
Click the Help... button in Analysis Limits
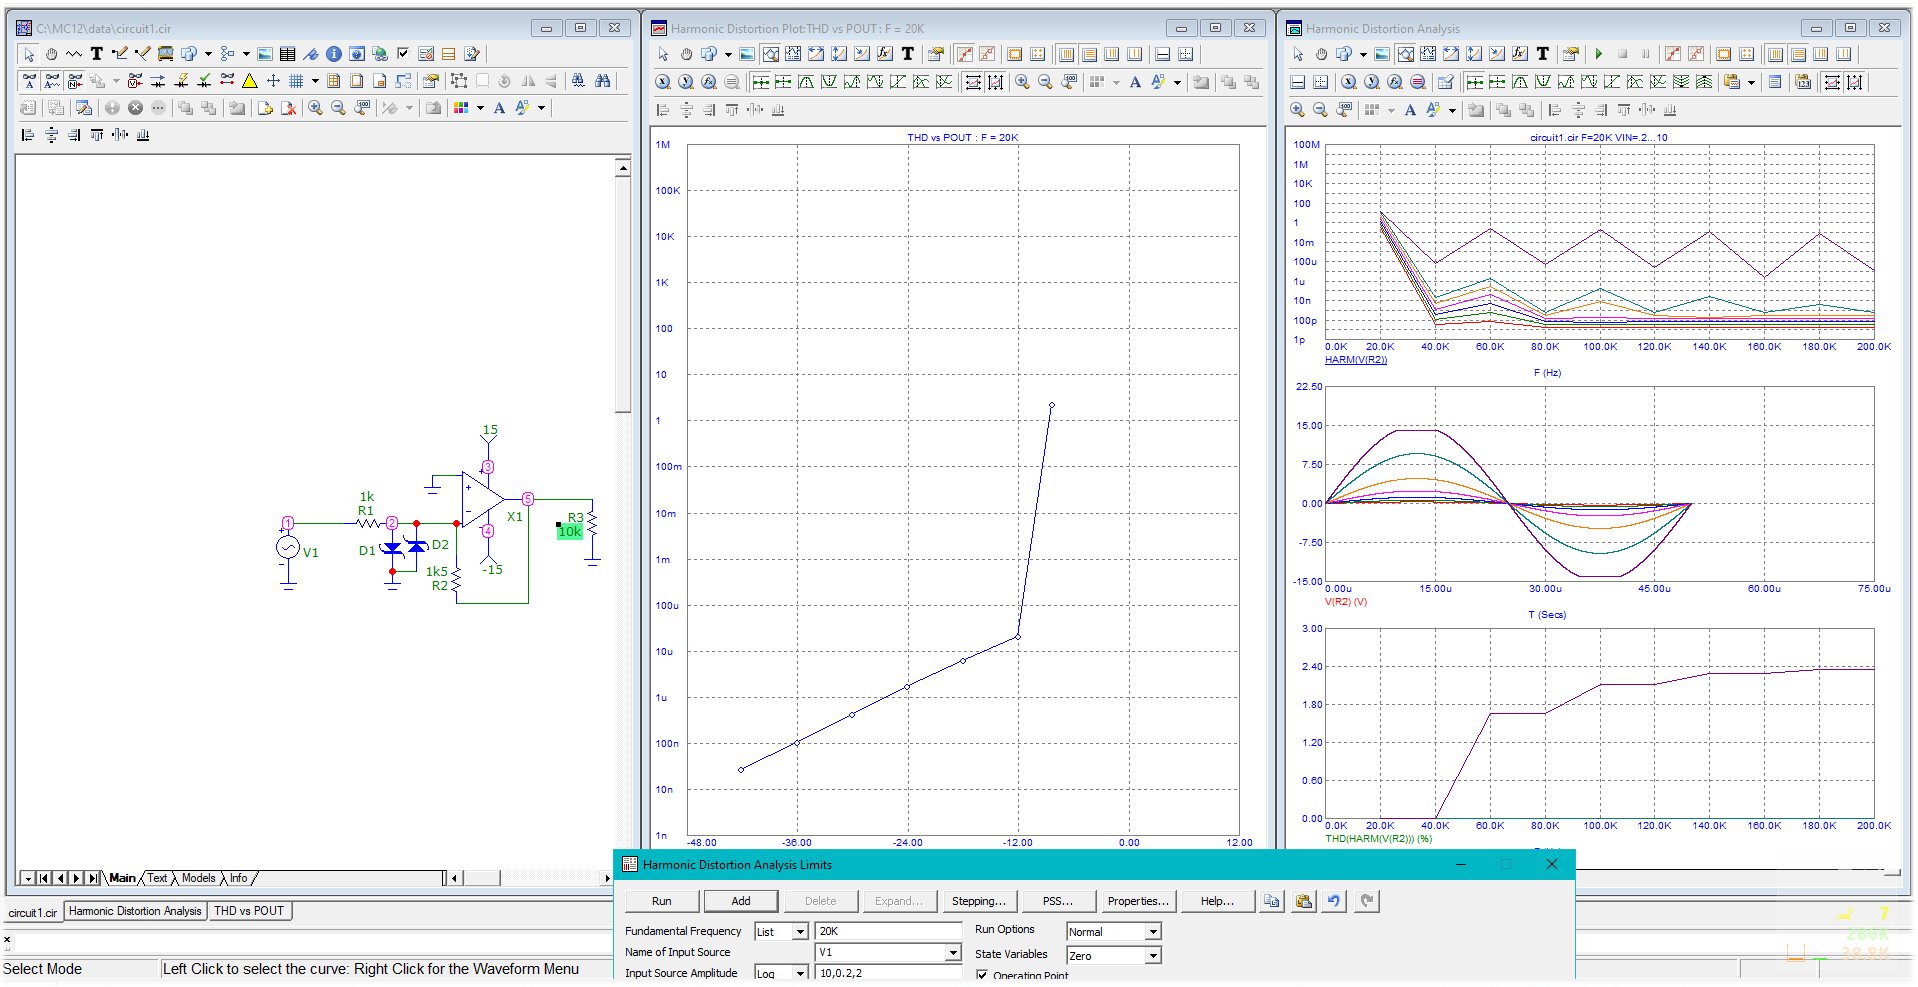click(x=1217, y=901)
